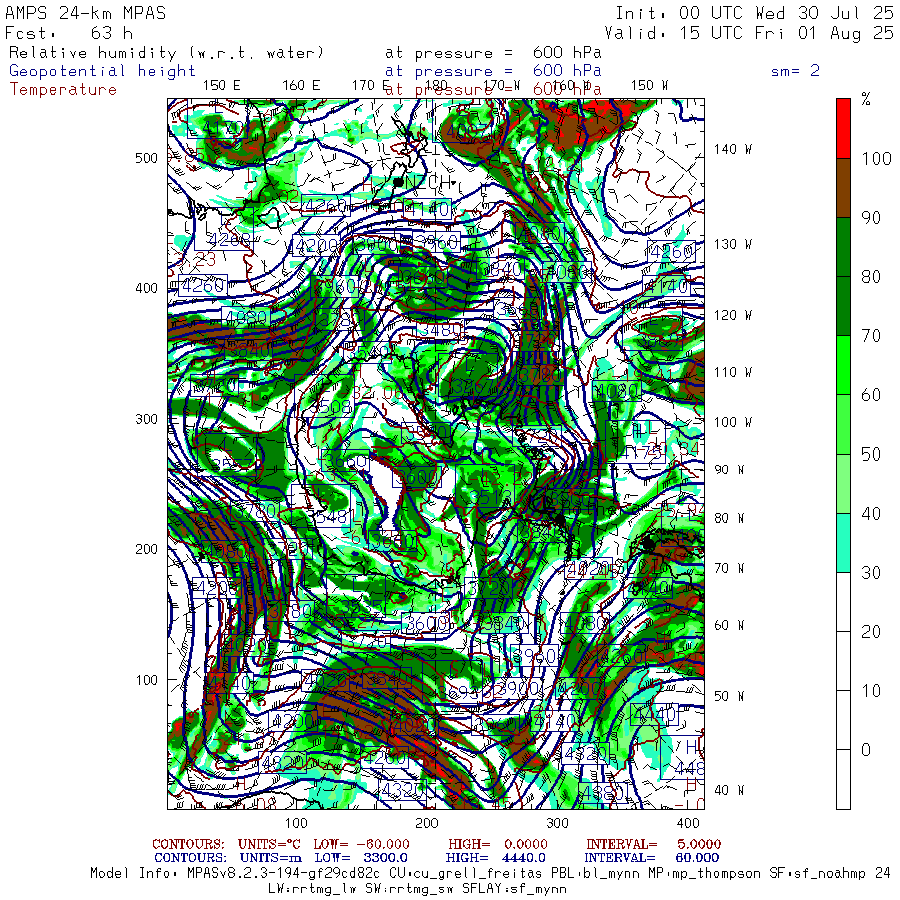Click the '400' left axis tick label
900x900 pixels.
click(146, 288)
